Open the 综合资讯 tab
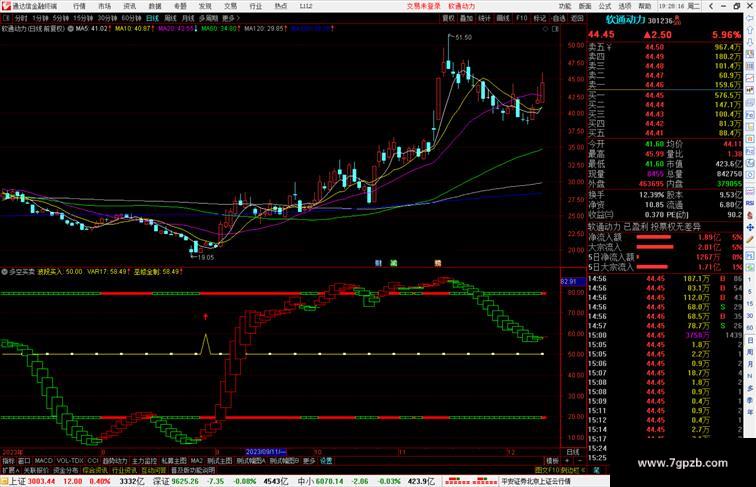The image size is (756, 487). click(95, 470)
